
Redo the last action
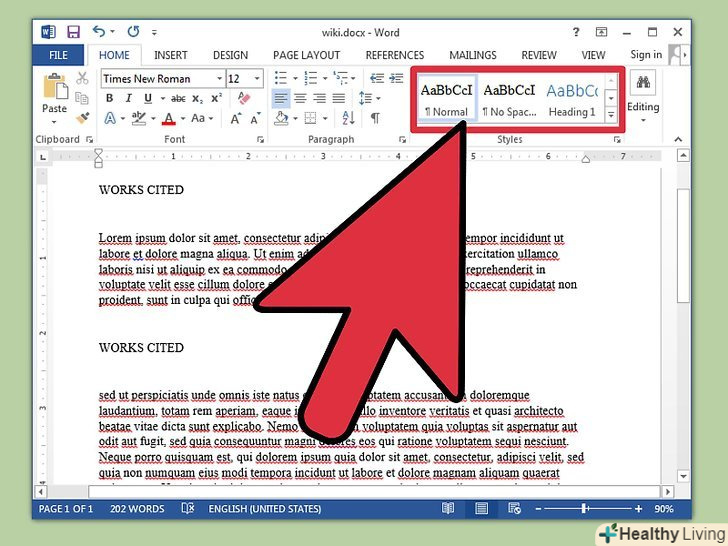(133, 32)
